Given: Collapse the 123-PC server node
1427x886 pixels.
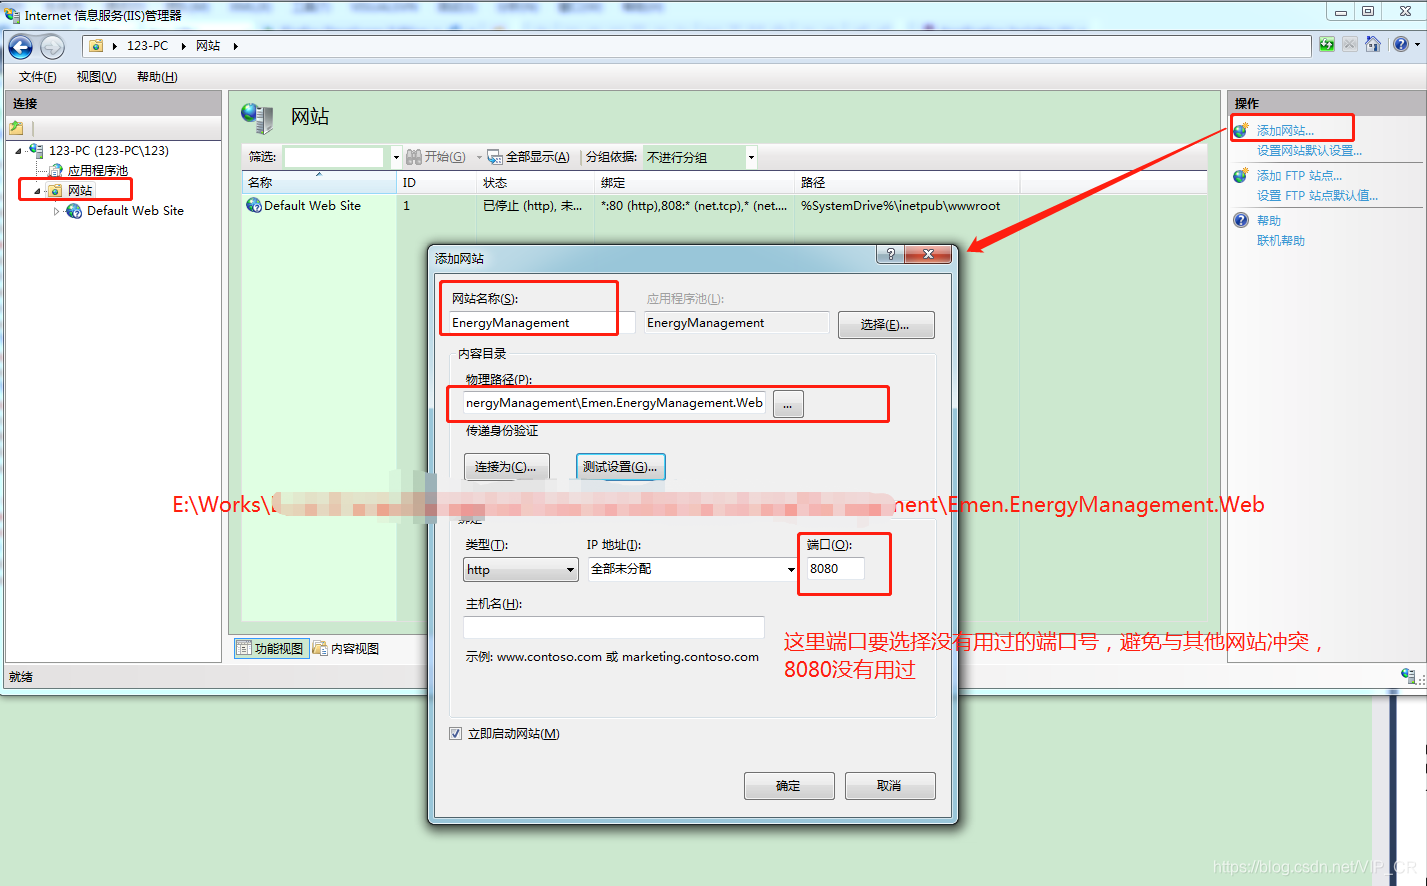Looking at the screenshot, I should (19, 151).
